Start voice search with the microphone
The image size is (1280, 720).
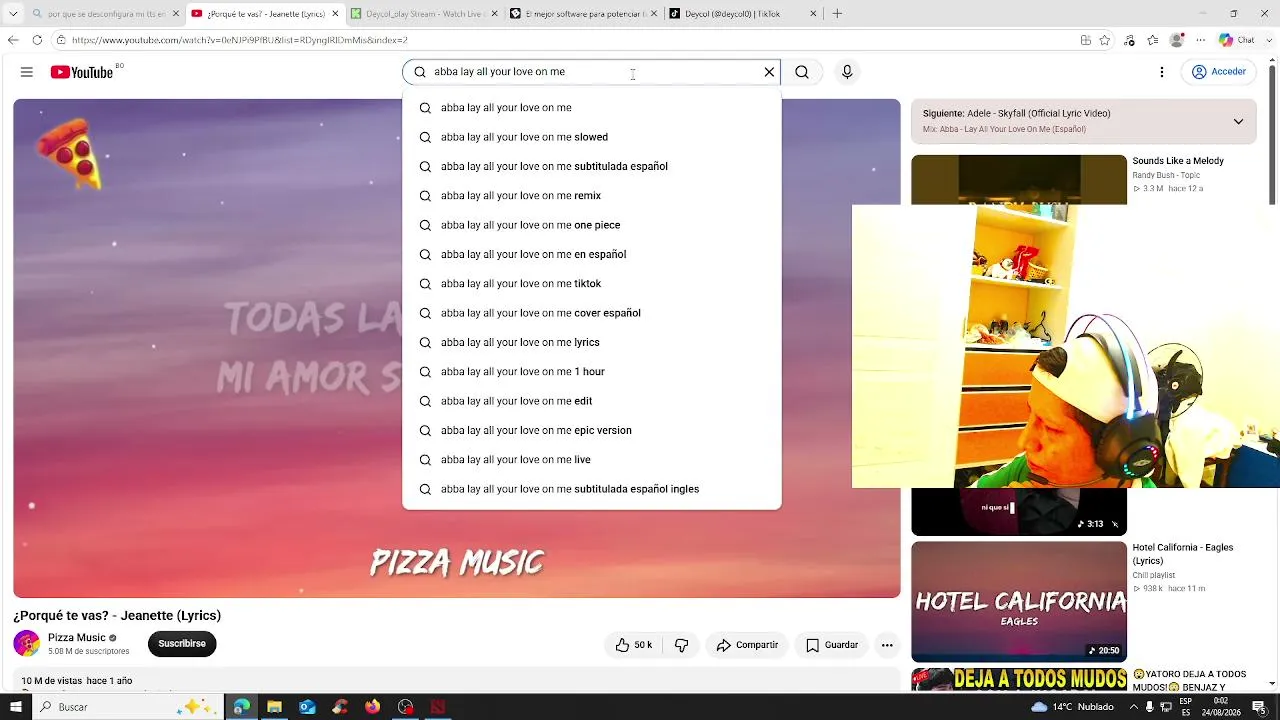click(x=847, y=72)
